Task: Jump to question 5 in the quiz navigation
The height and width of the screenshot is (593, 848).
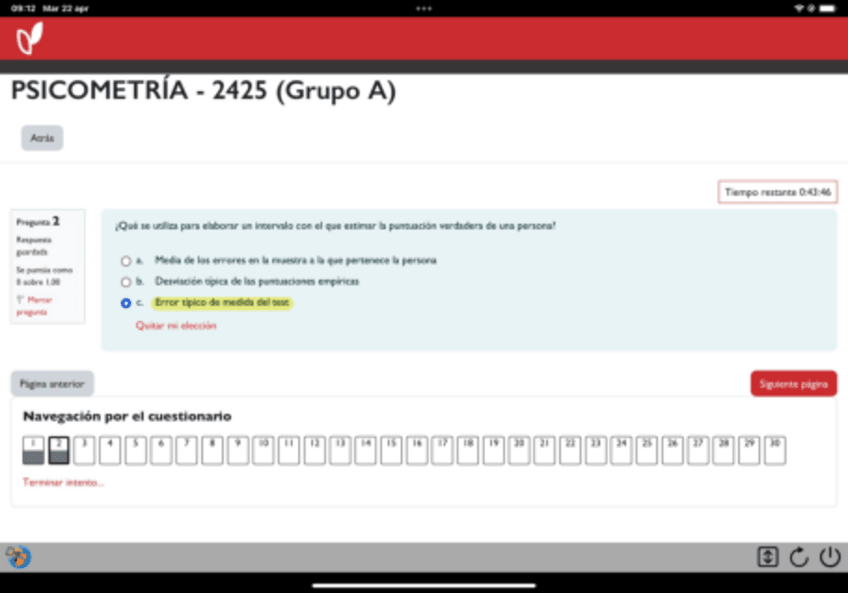Action: (135, 450)
